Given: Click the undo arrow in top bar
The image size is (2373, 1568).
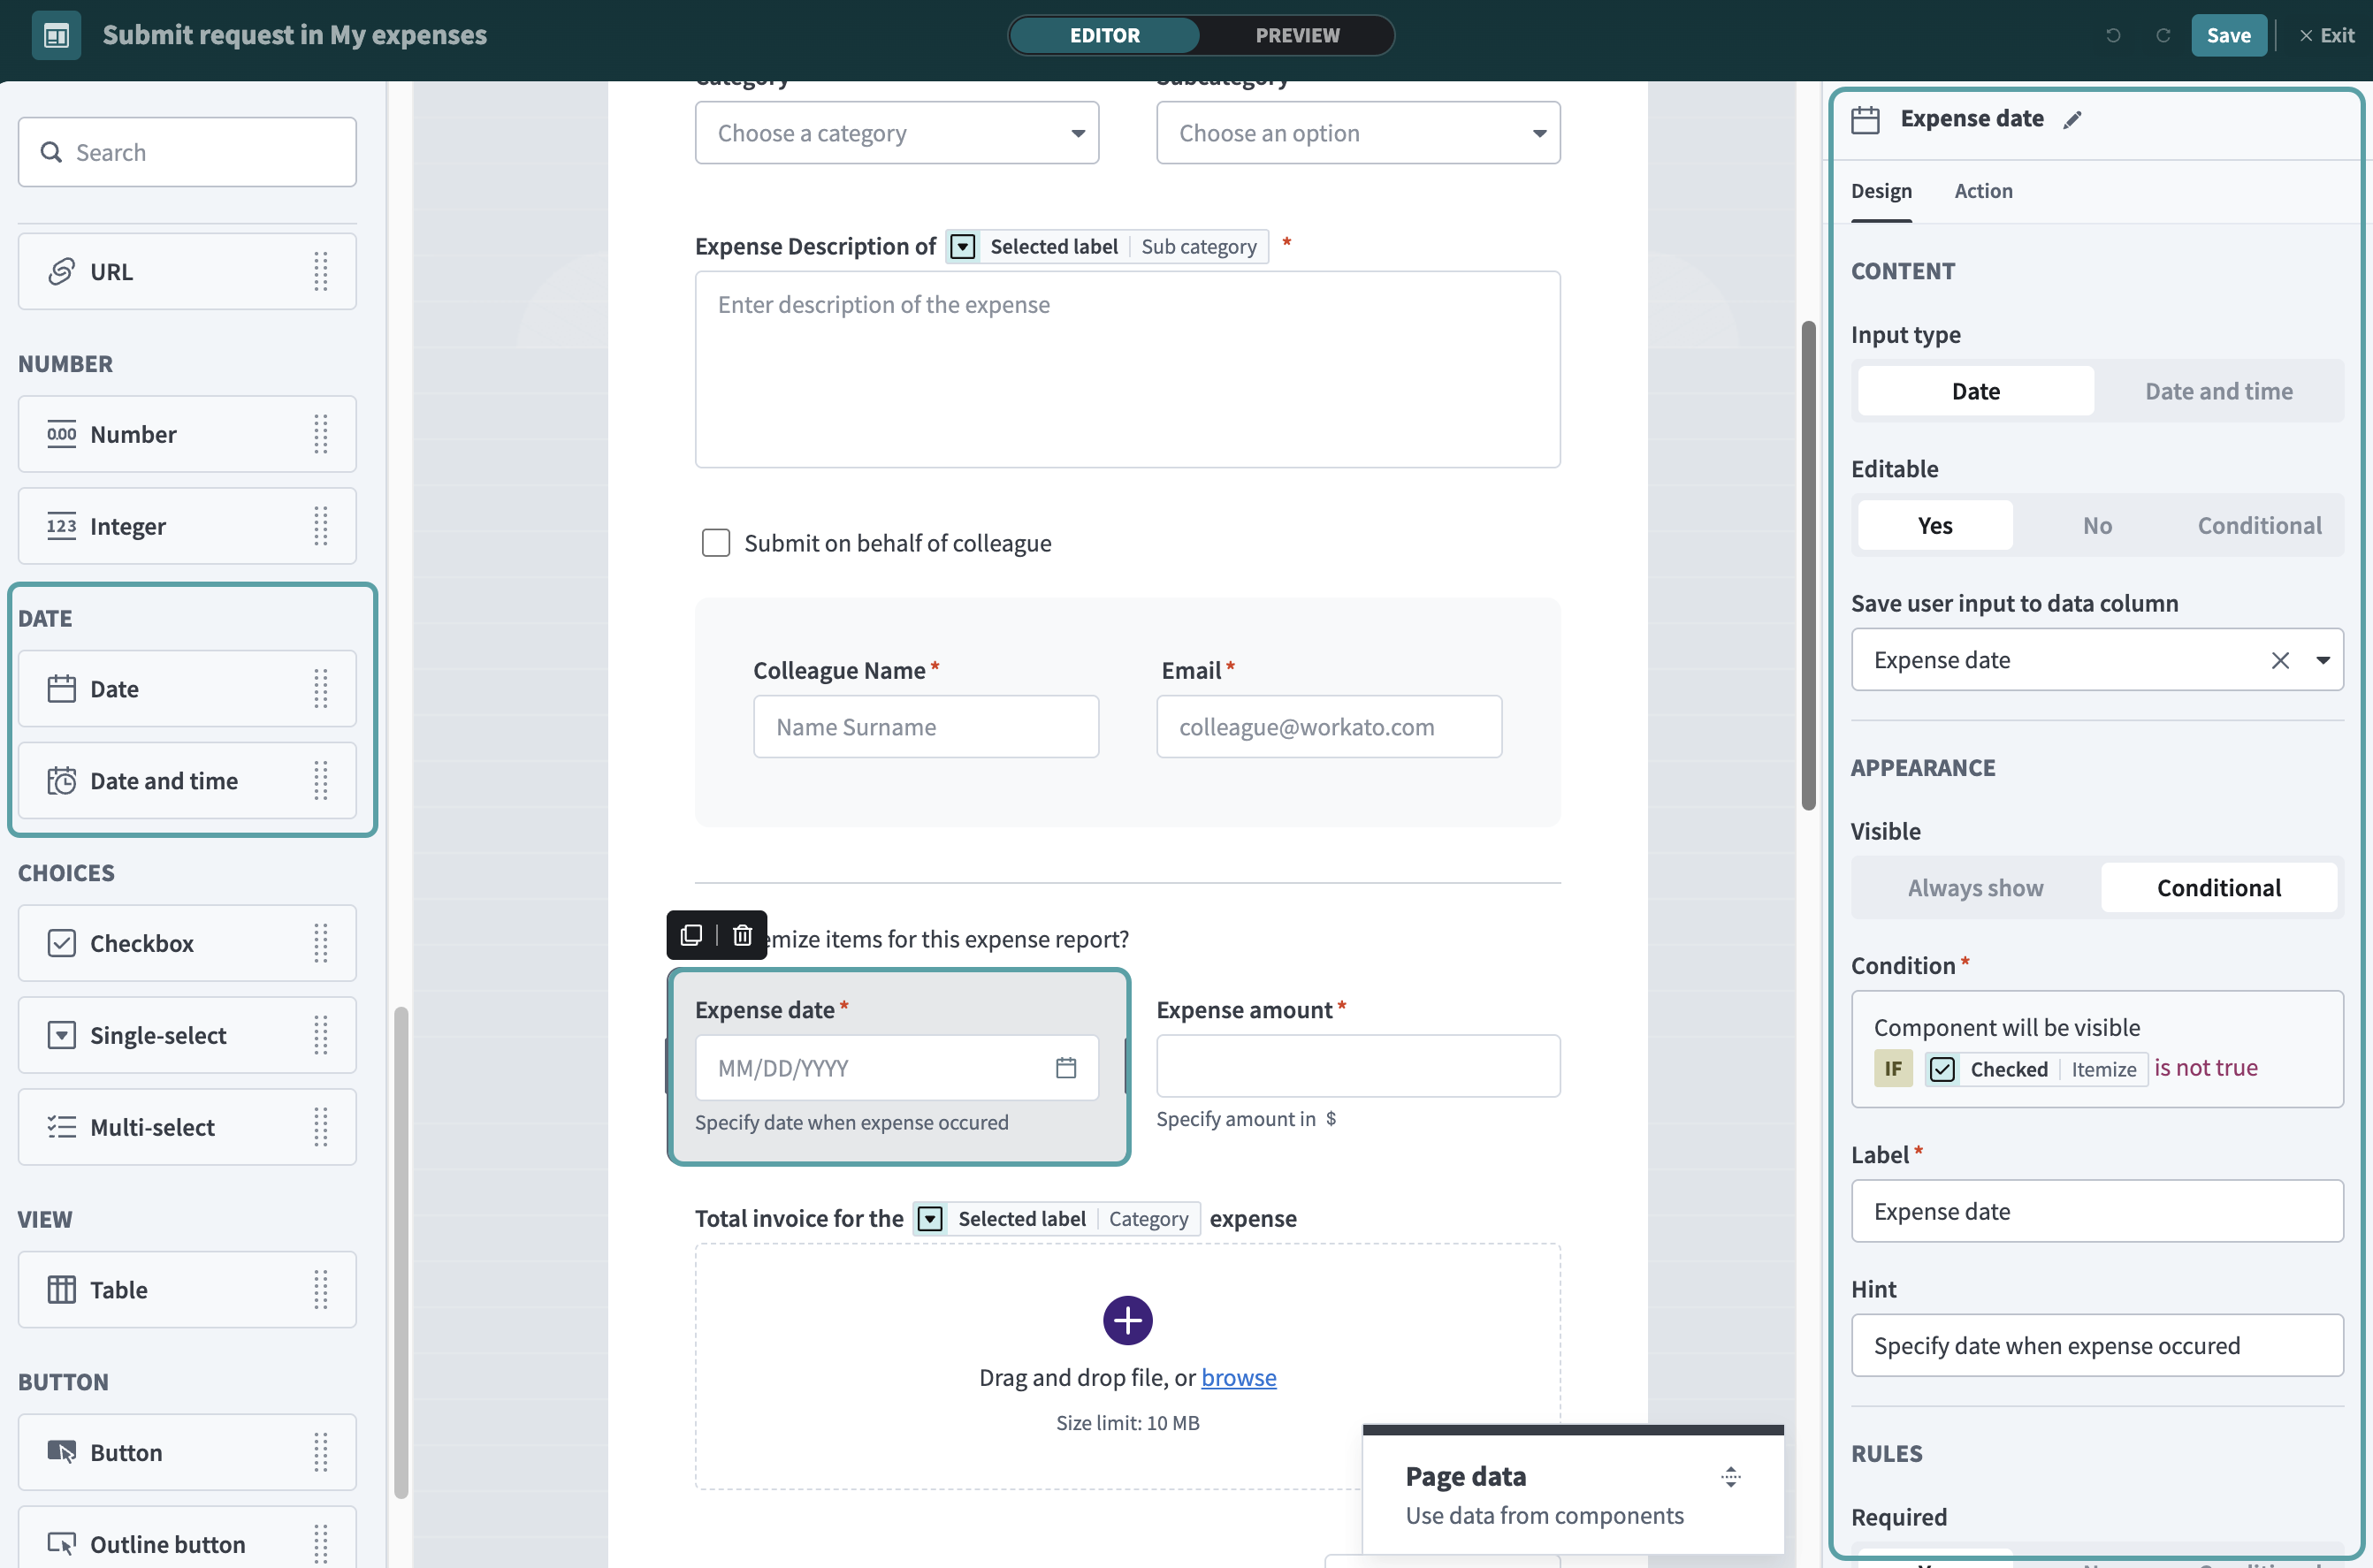Looking at the screenshot, I should [2113, 35].
